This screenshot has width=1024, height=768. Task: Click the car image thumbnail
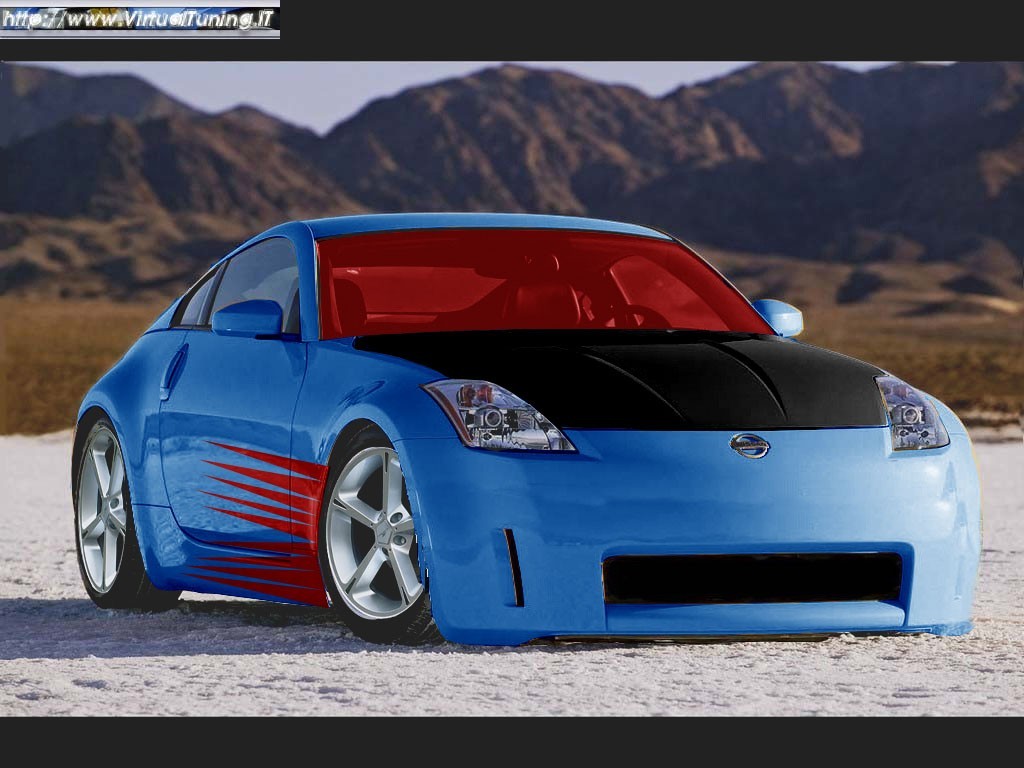click(512, 389)
